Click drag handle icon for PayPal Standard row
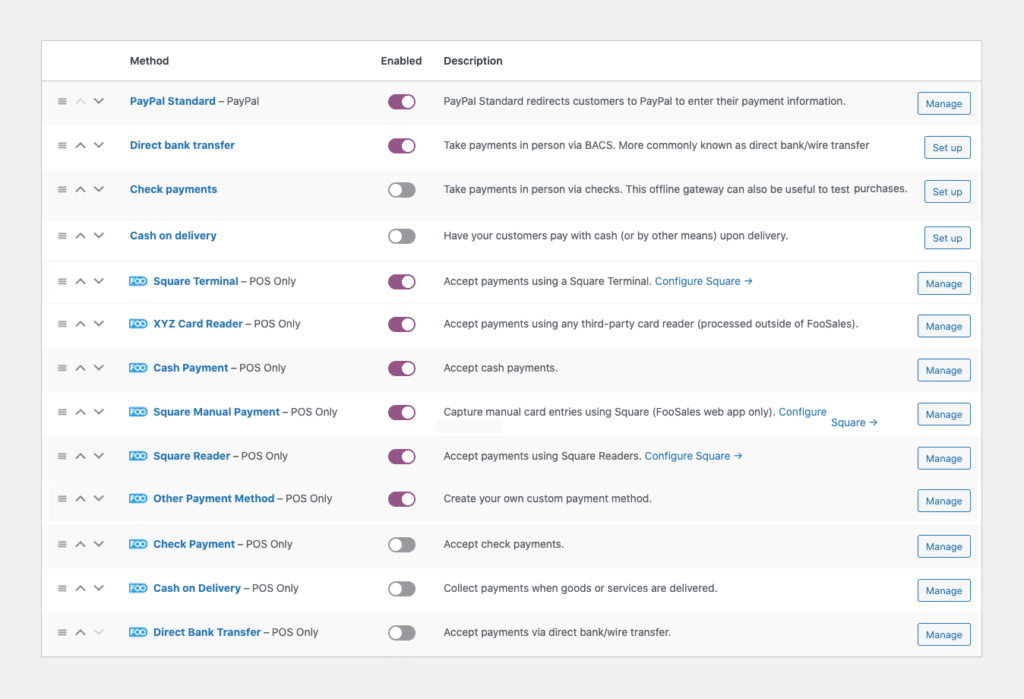This screenshot has width=1024, height=699. 62,101
